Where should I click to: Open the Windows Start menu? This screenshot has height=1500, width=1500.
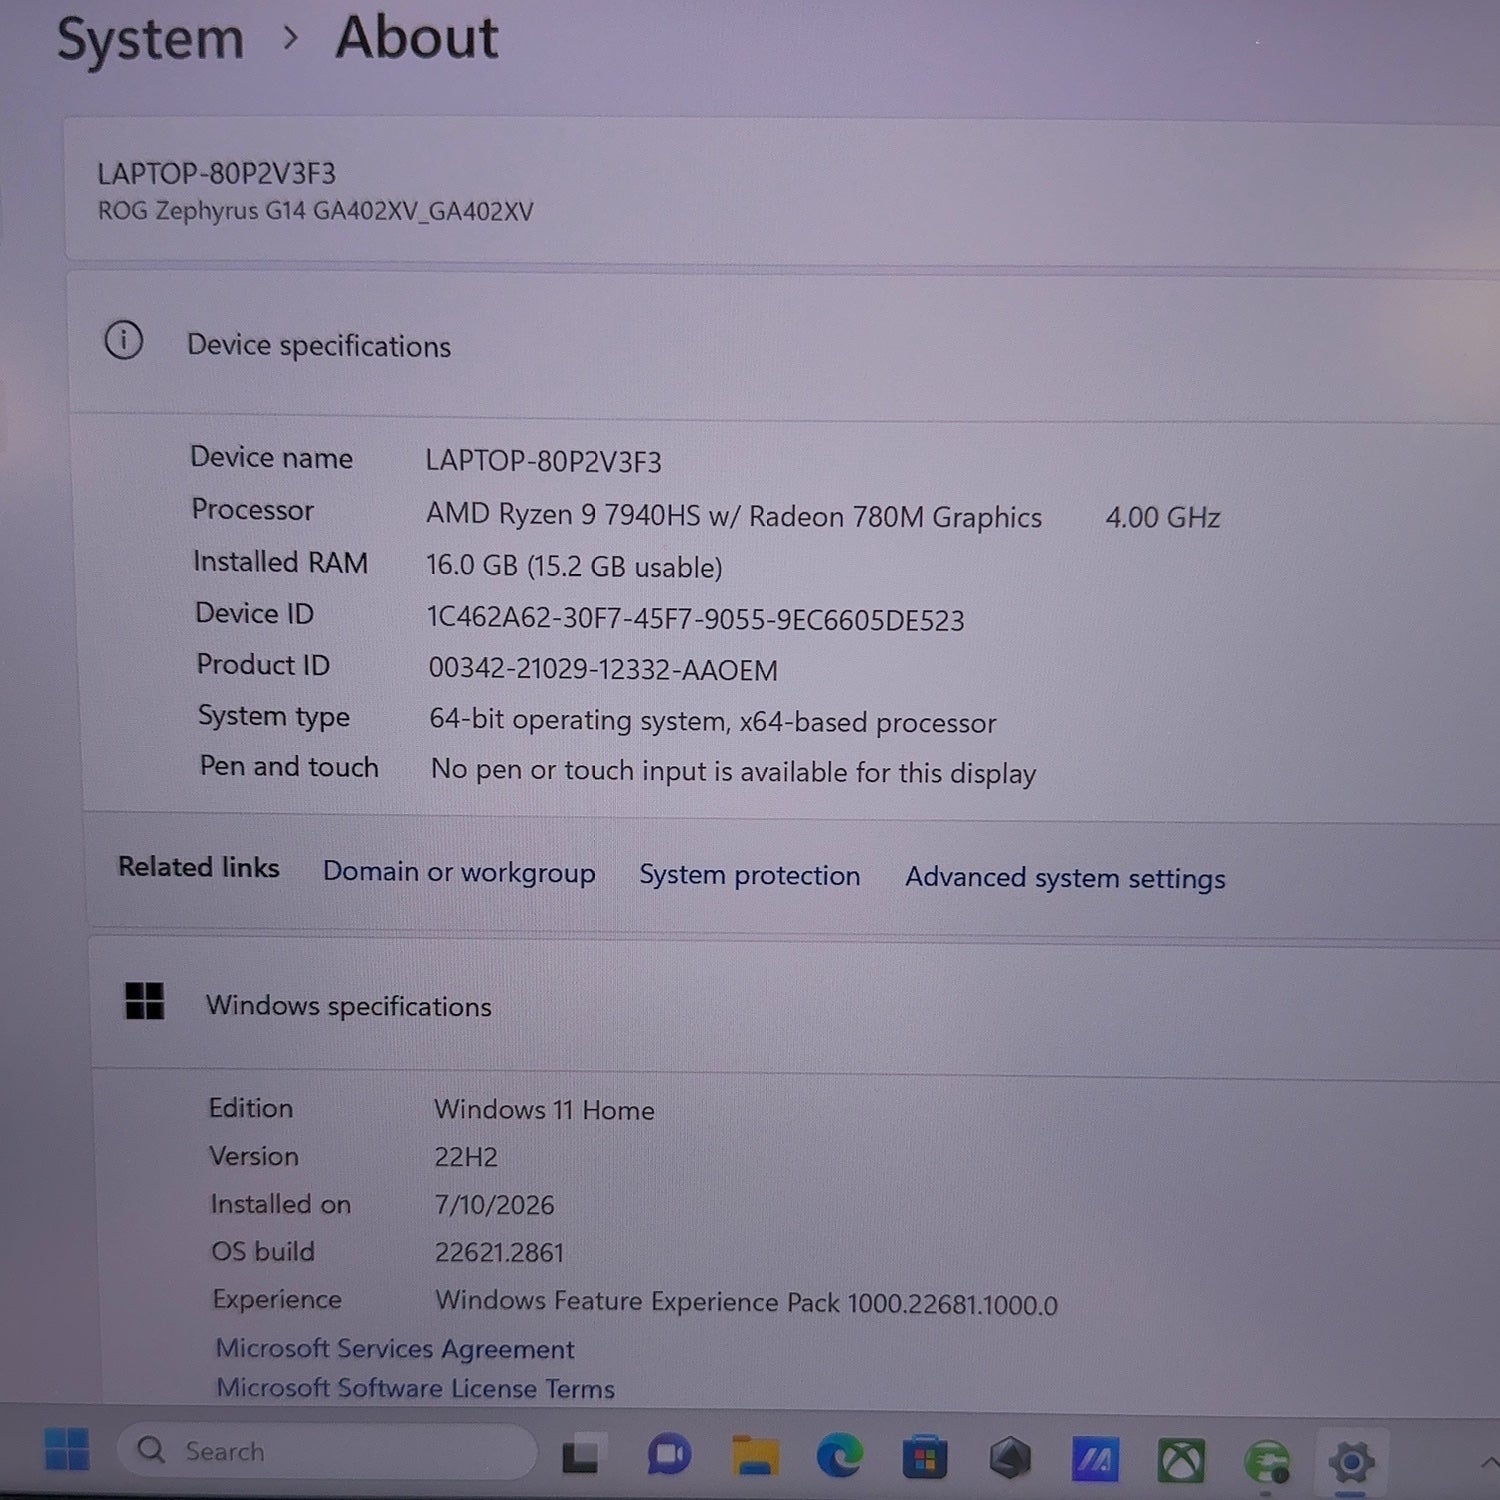pos(67,1449)
